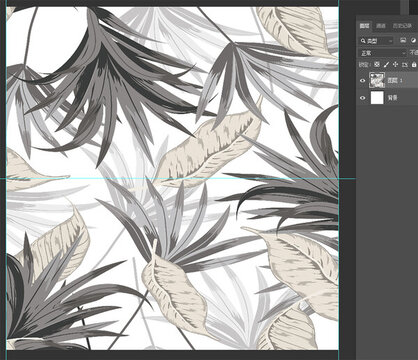
Task: Hide the 图层 1 layer via eye icon
Action: tap(363, 81)
